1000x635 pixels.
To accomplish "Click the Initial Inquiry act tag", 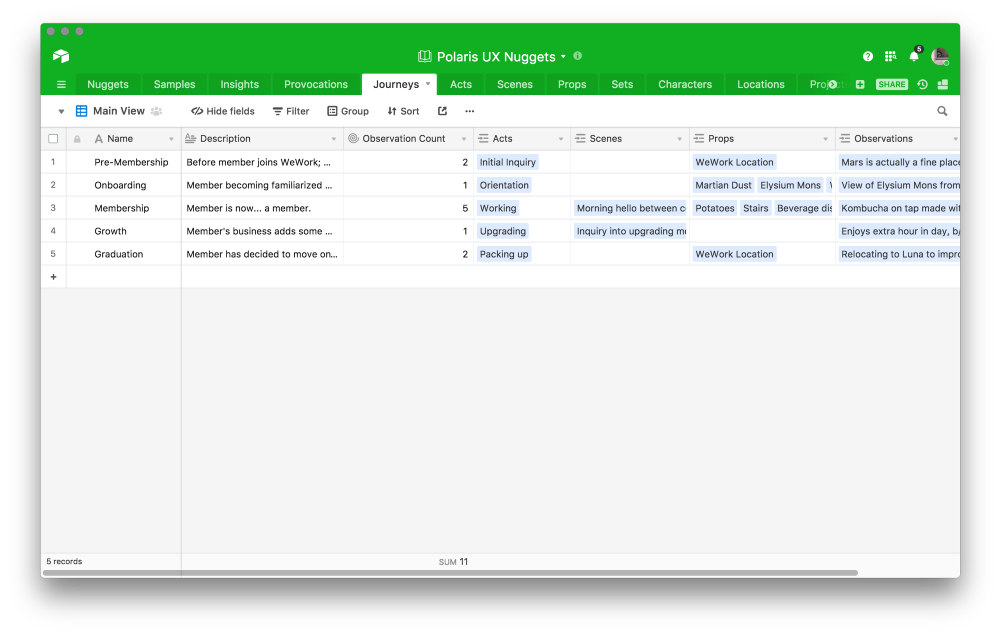I will tap(508, 162).
